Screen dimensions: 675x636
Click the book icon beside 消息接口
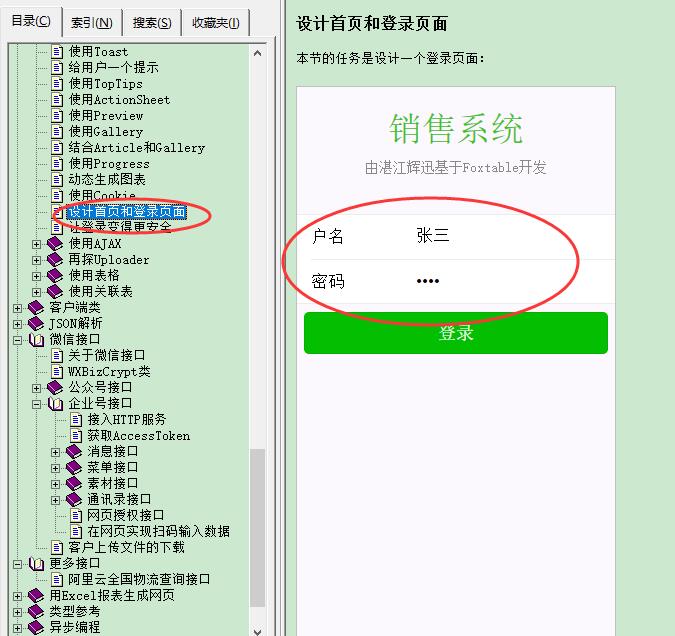click(74, 452)
